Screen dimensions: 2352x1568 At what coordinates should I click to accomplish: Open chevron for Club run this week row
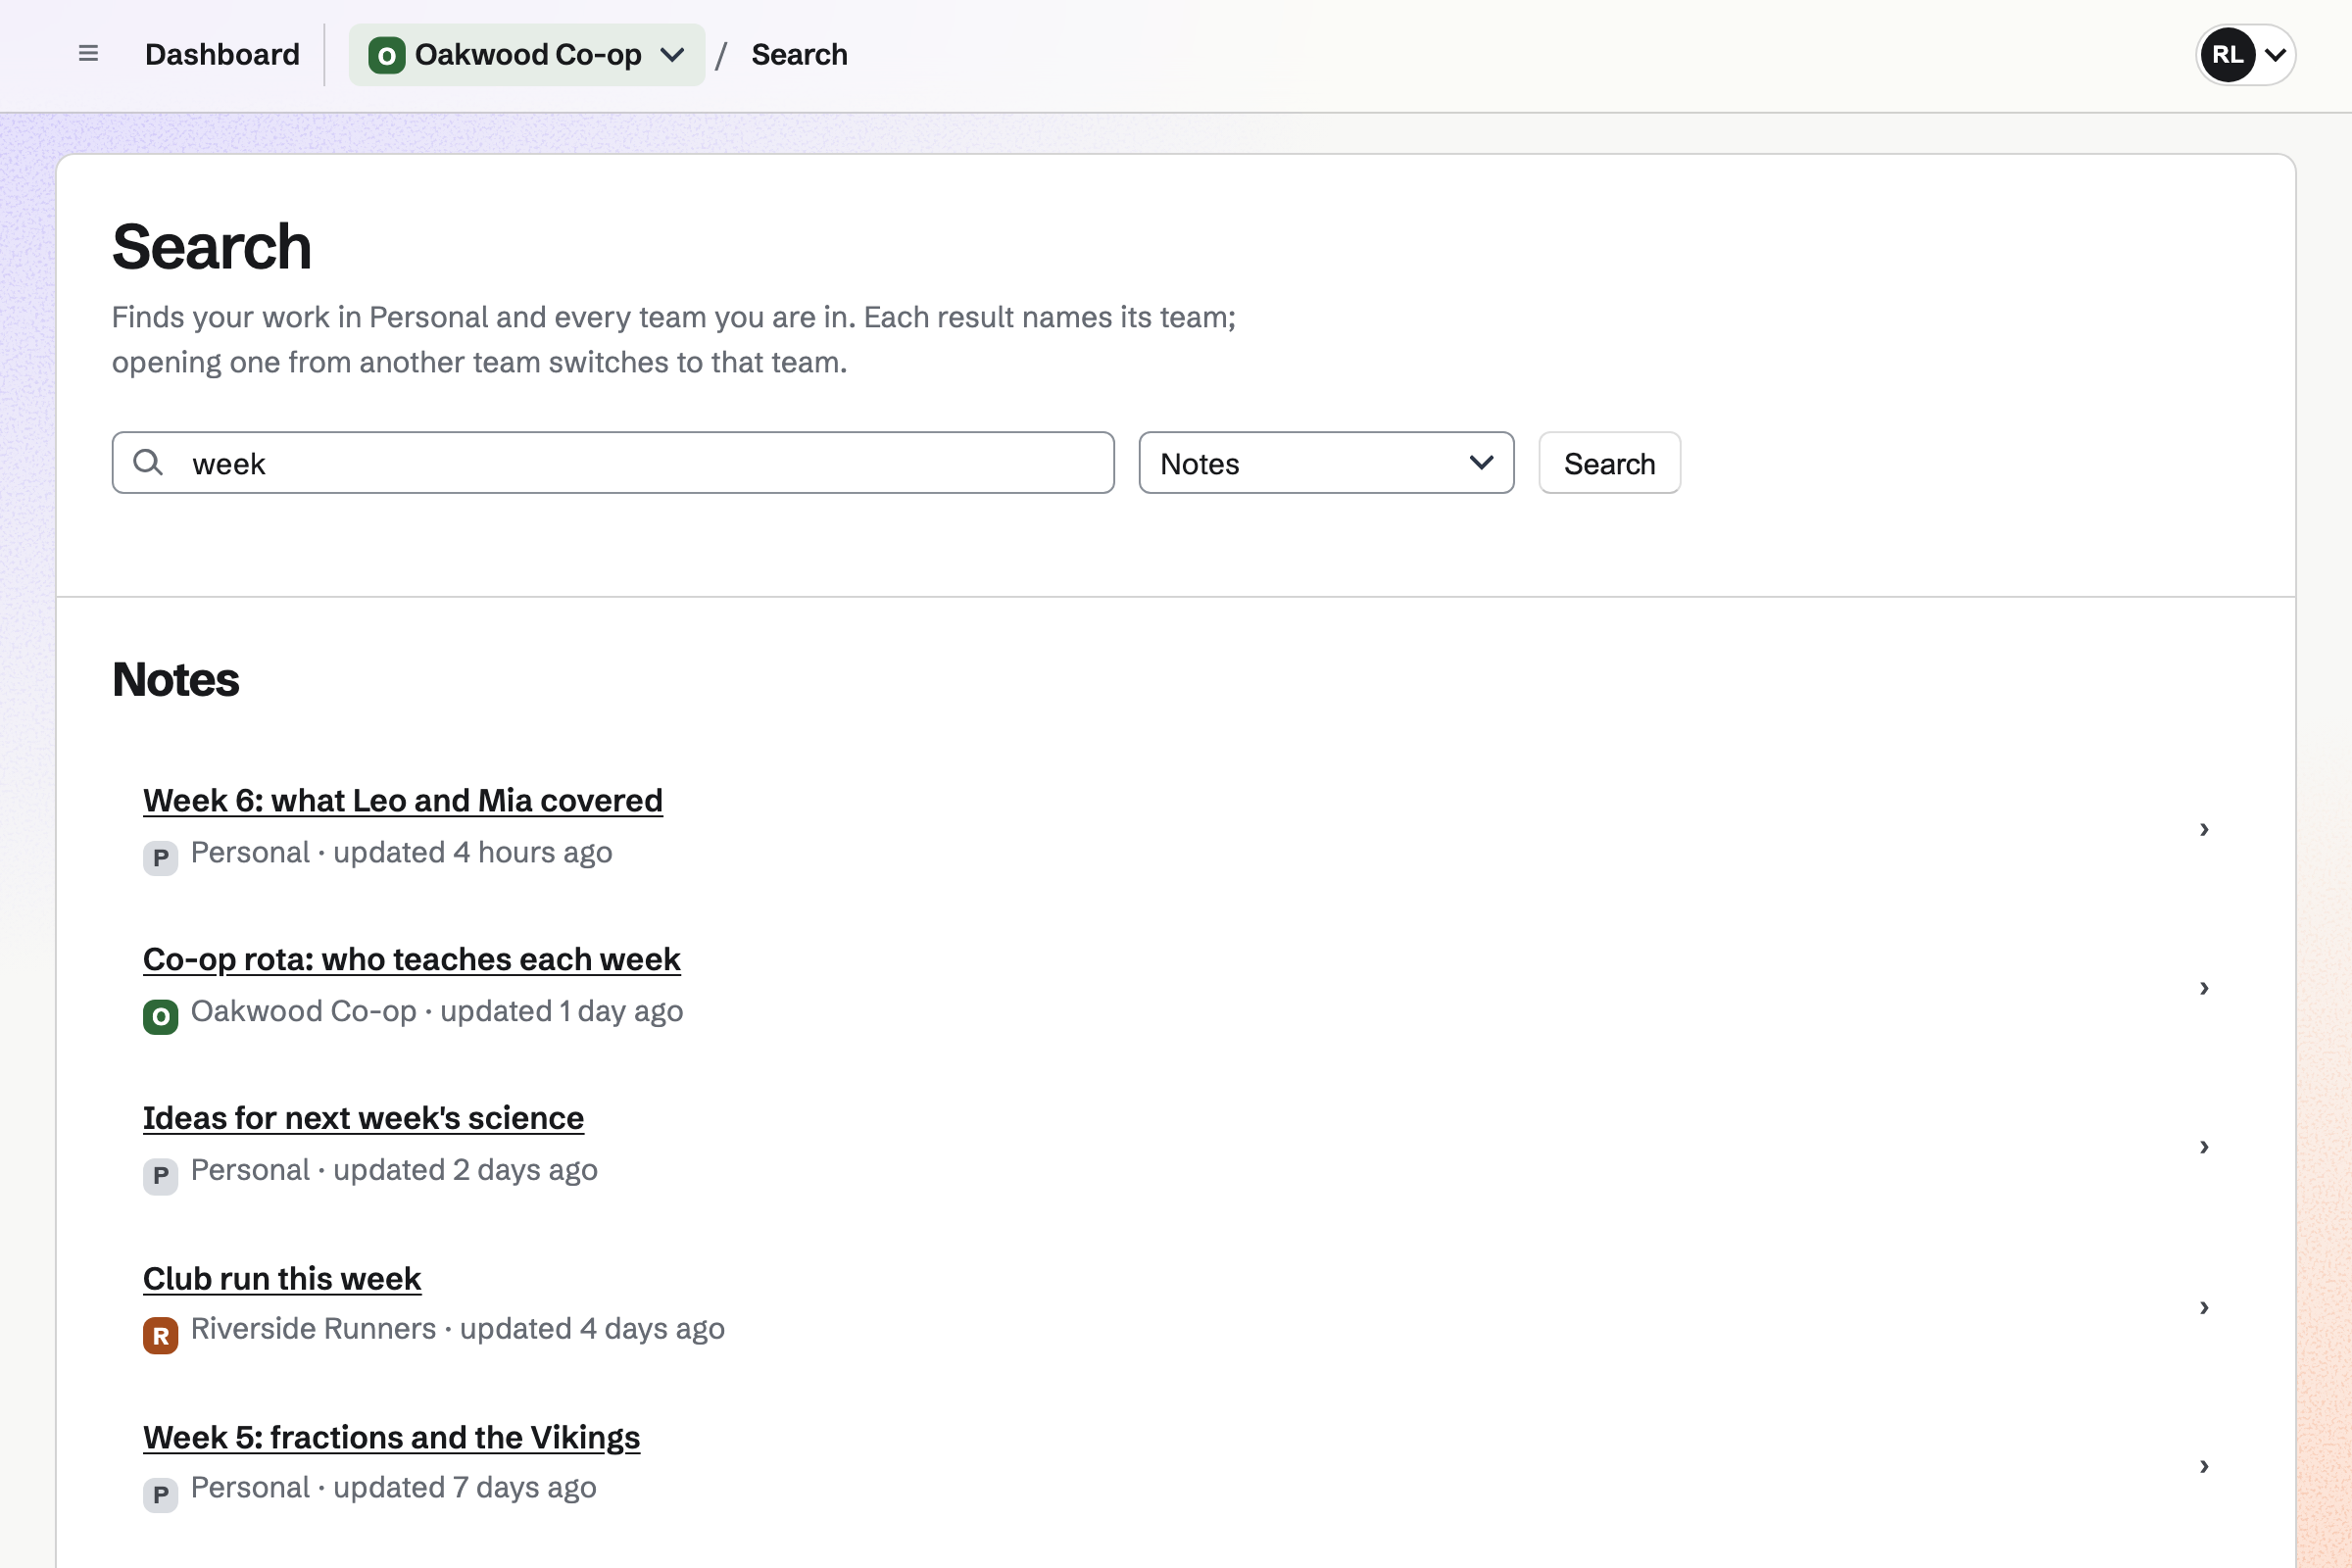click(x=2204, y=1307)
